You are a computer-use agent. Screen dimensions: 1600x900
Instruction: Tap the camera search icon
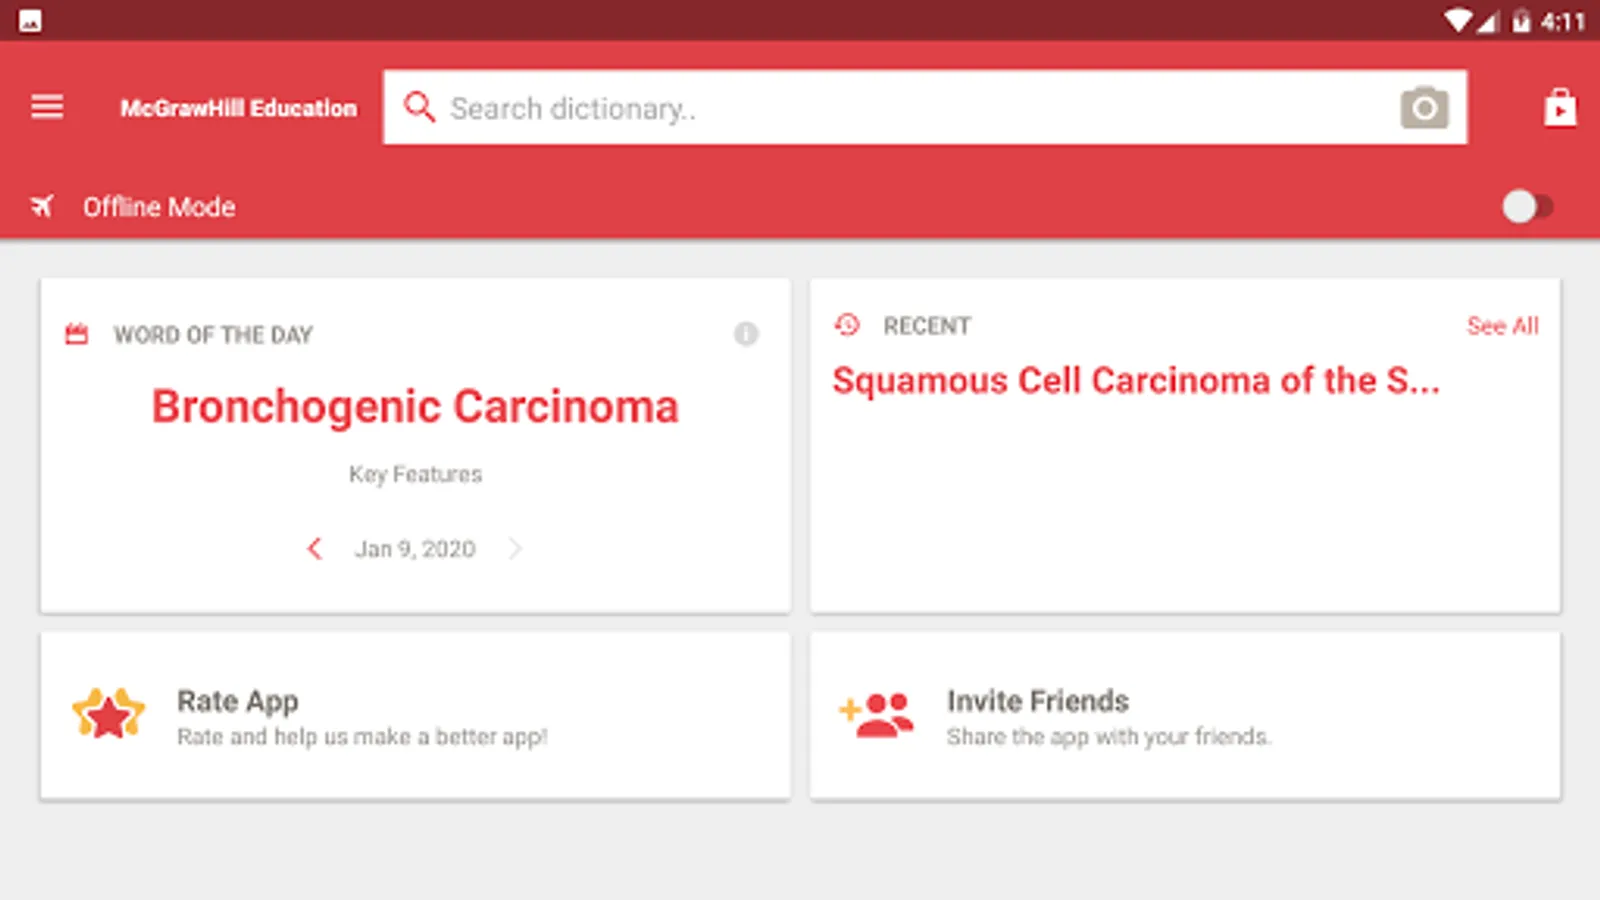point(1424,107)
